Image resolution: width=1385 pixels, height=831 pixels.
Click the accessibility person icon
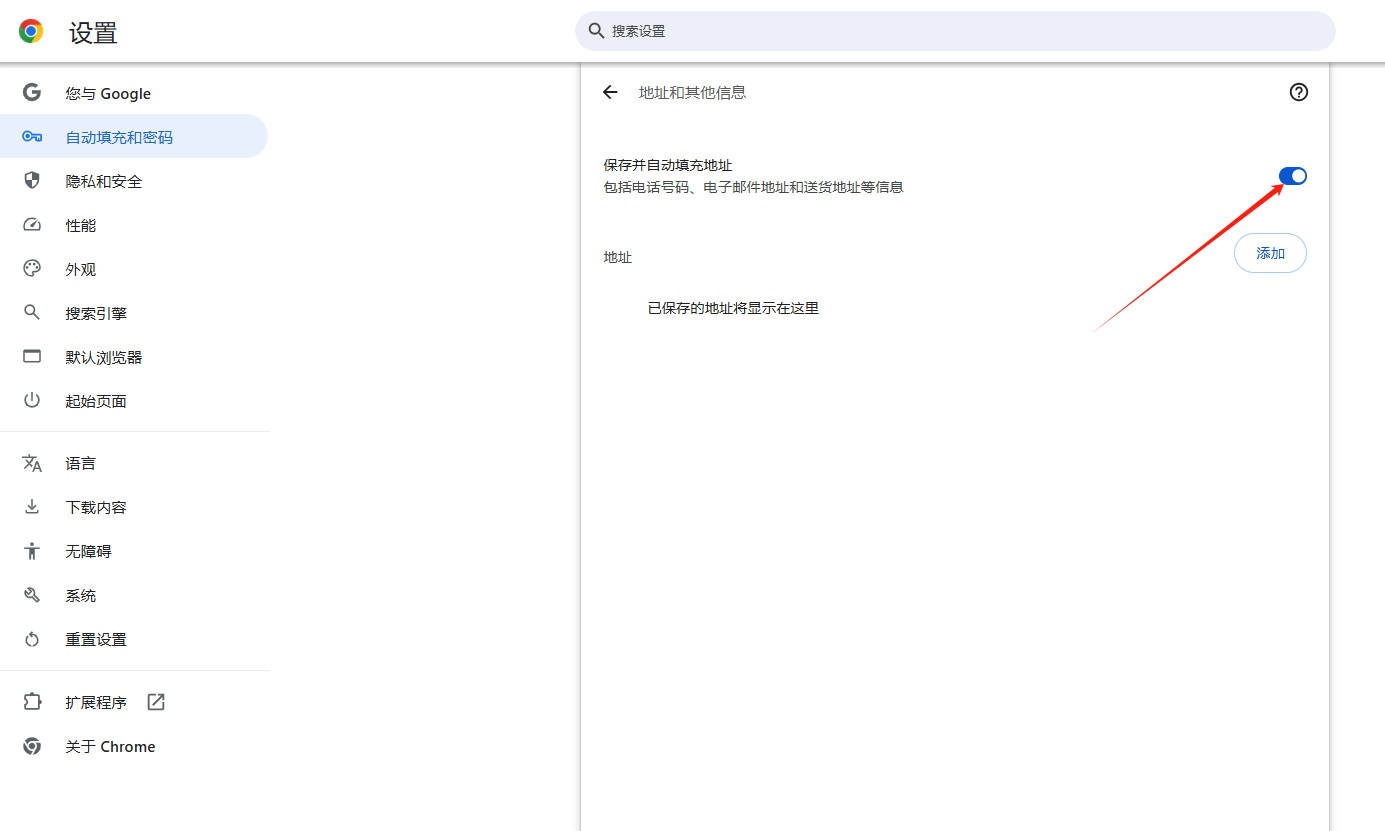point(32,551)
